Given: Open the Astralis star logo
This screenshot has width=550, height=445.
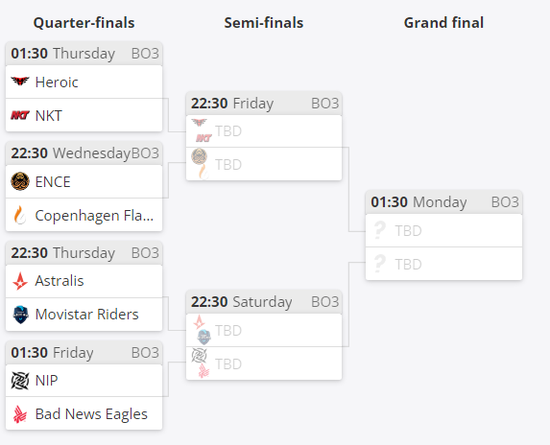Looking at the screenshot, I should coord(20,281).
